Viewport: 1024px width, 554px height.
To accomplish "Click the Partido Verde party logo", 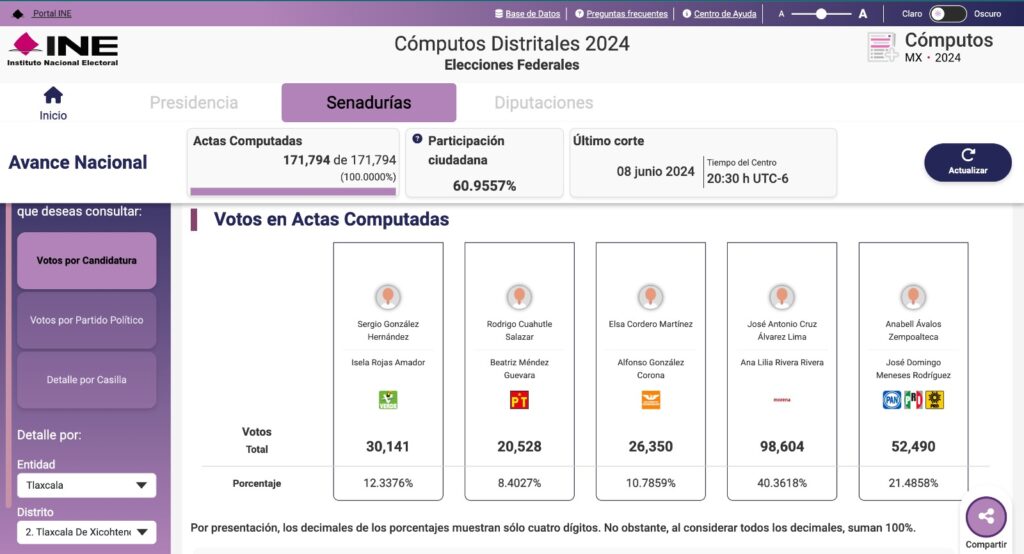I will 388,400.
